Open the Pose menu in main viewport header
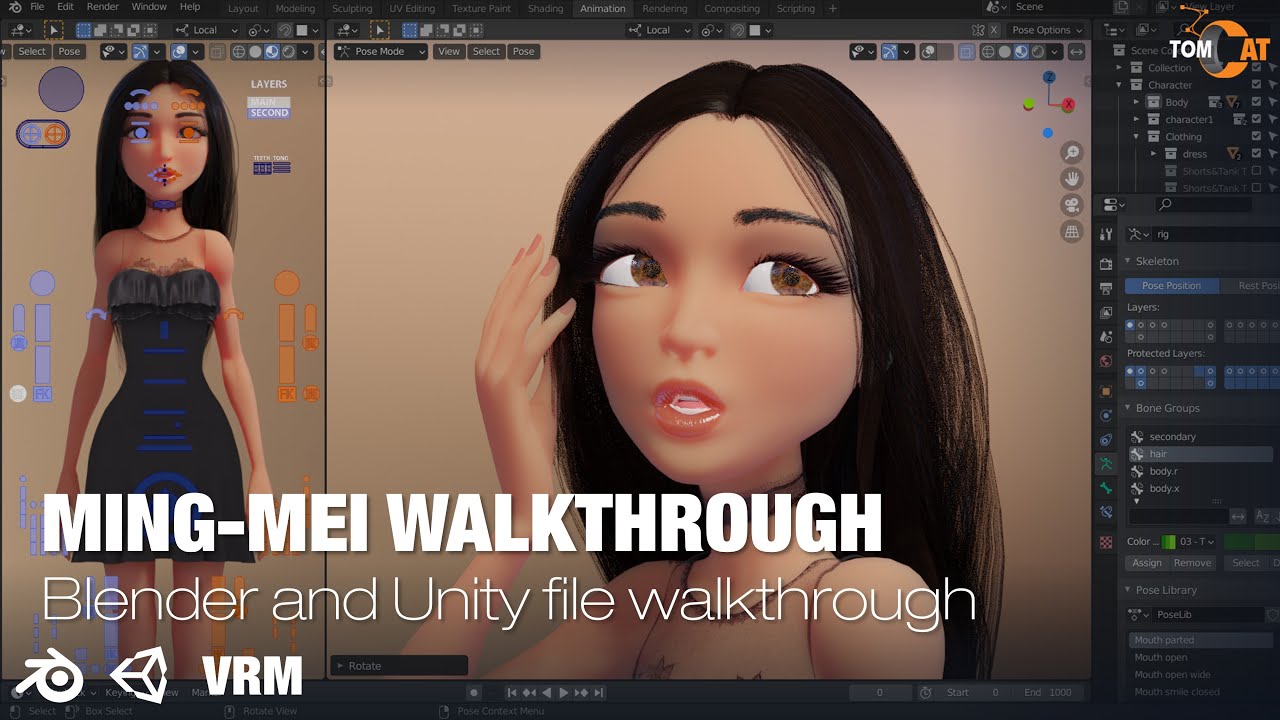The image size is (1280, 720). (x=523, y=51)
